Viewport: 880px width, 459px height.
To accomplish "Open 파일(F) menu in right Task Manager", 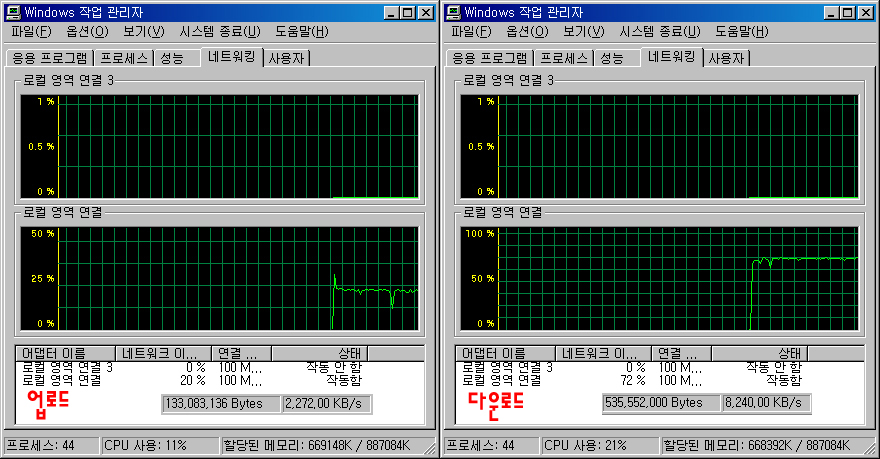I will coord(471,31).
